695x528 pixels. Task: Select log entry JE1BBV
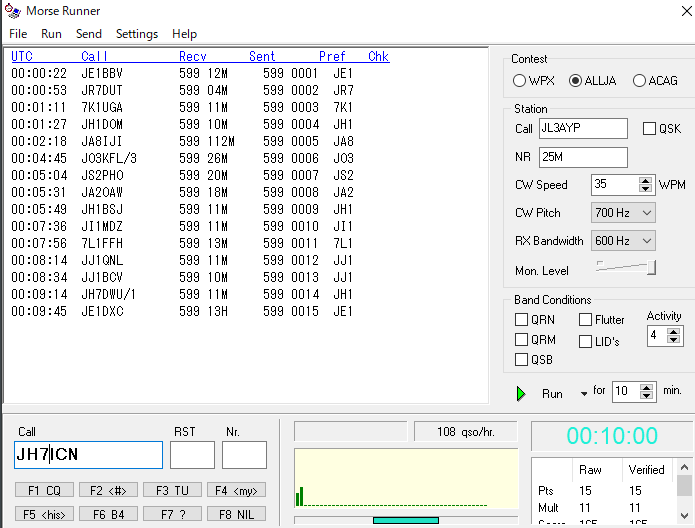coord(182,73)
